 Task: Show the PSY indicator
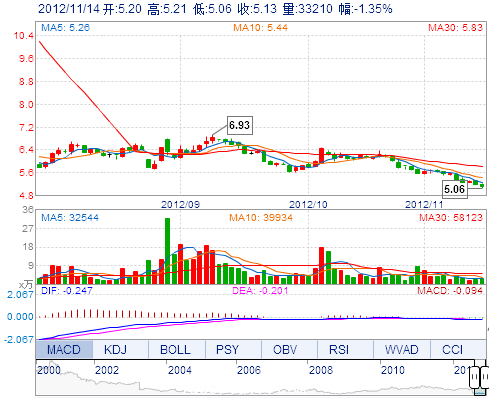coord(227,349)
